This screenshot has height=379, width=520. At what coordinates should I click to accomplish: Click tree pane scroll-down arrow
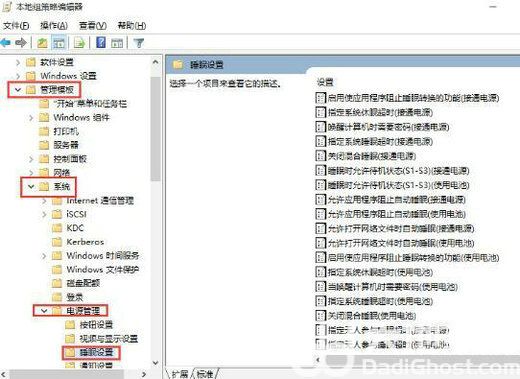coord(155,362)
